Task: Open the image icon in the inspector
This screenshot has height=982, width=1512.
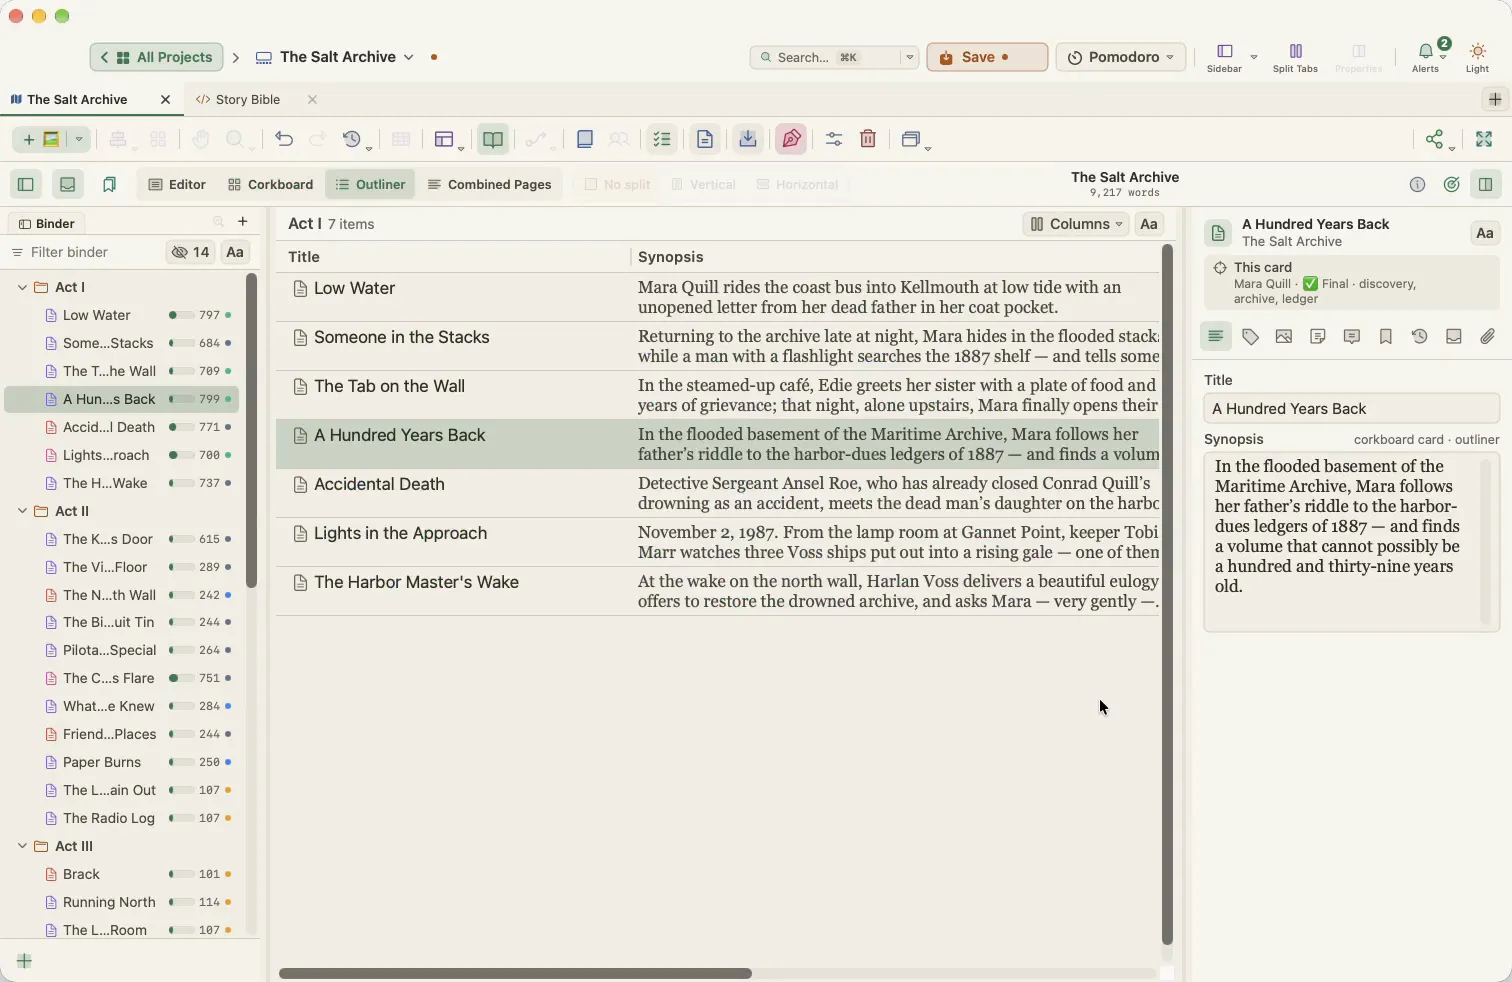Action: (1284, 337)
